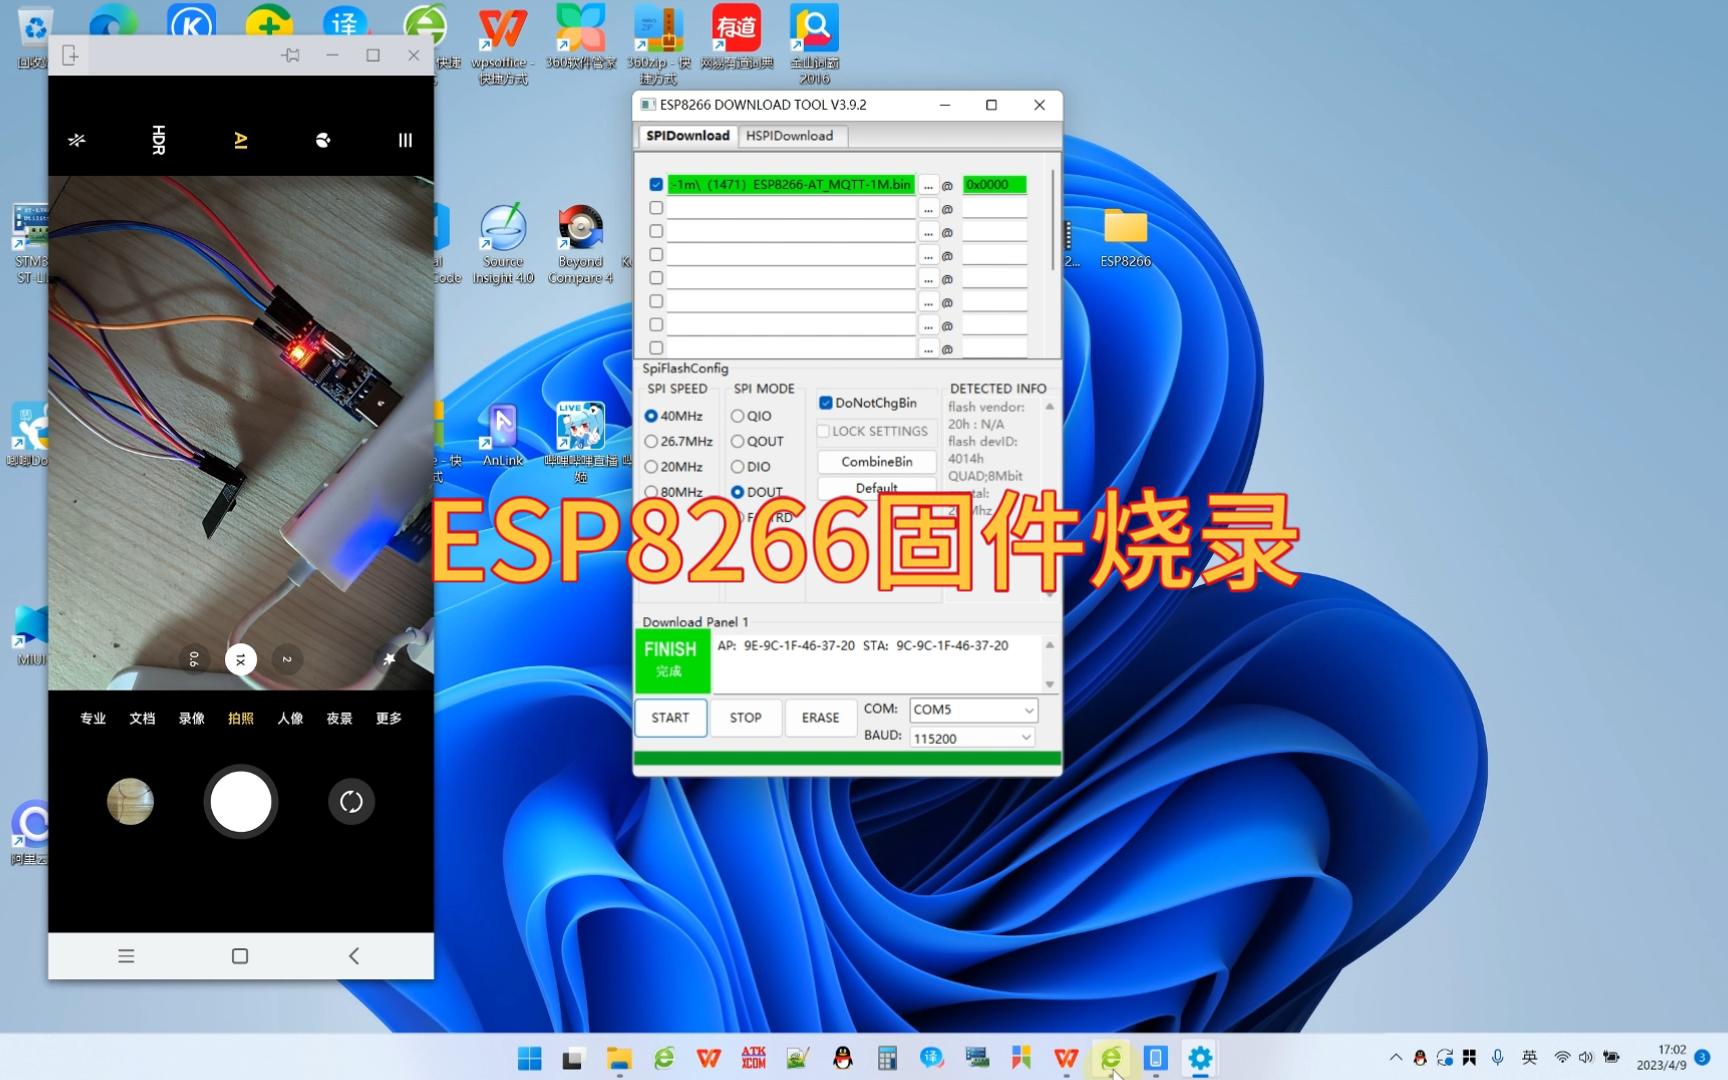Open ATK XCOM from the taskbar
Viewport: 1728px width, 1080px height.
753,1058
